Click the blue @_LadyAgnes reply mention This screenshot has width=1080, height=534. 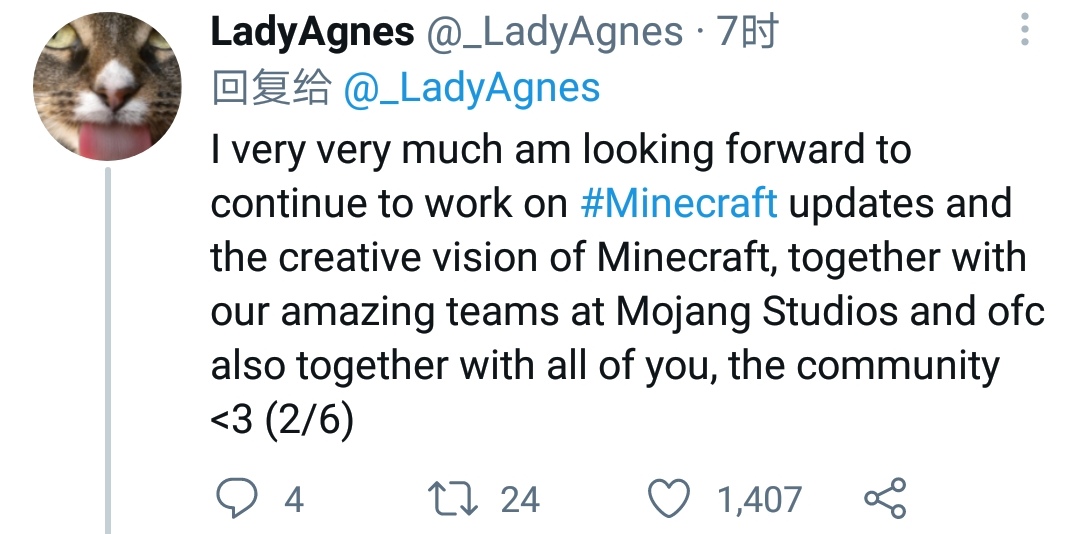471,89
